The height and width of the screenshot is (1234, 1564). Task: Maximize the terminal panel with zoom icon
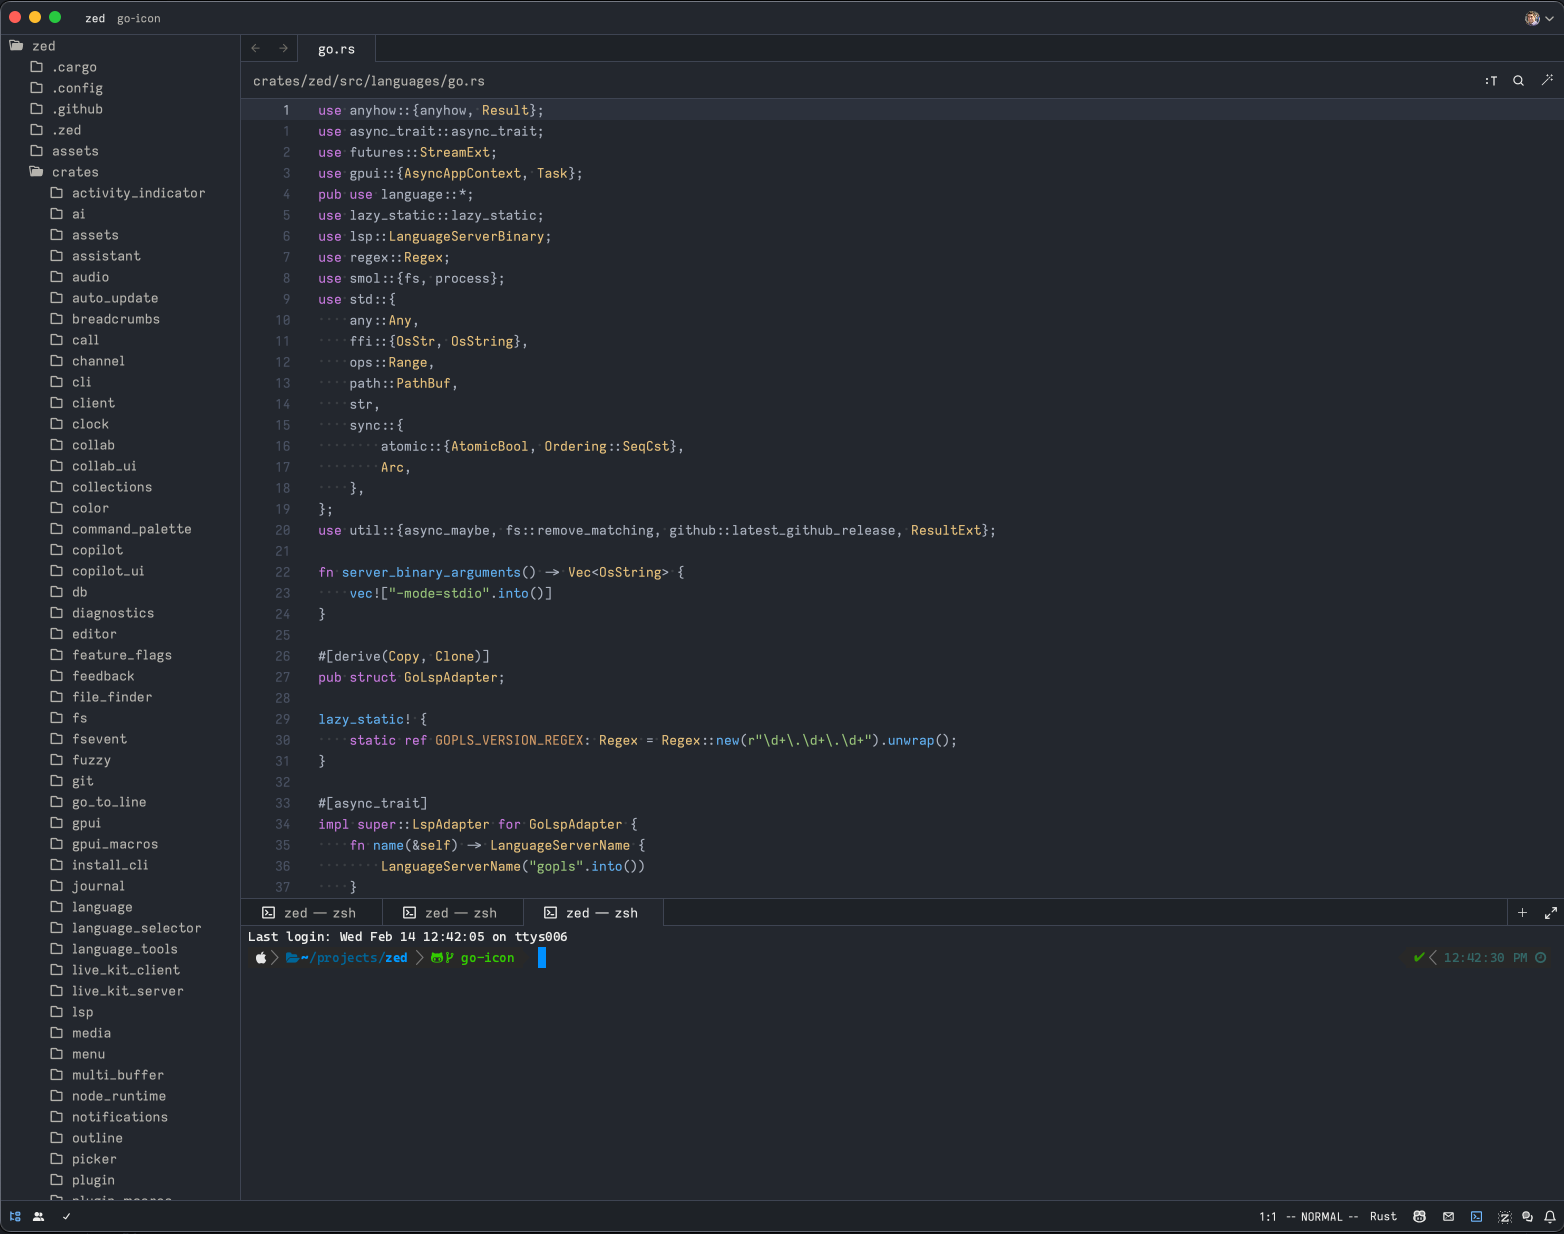tap(1550, 913)
